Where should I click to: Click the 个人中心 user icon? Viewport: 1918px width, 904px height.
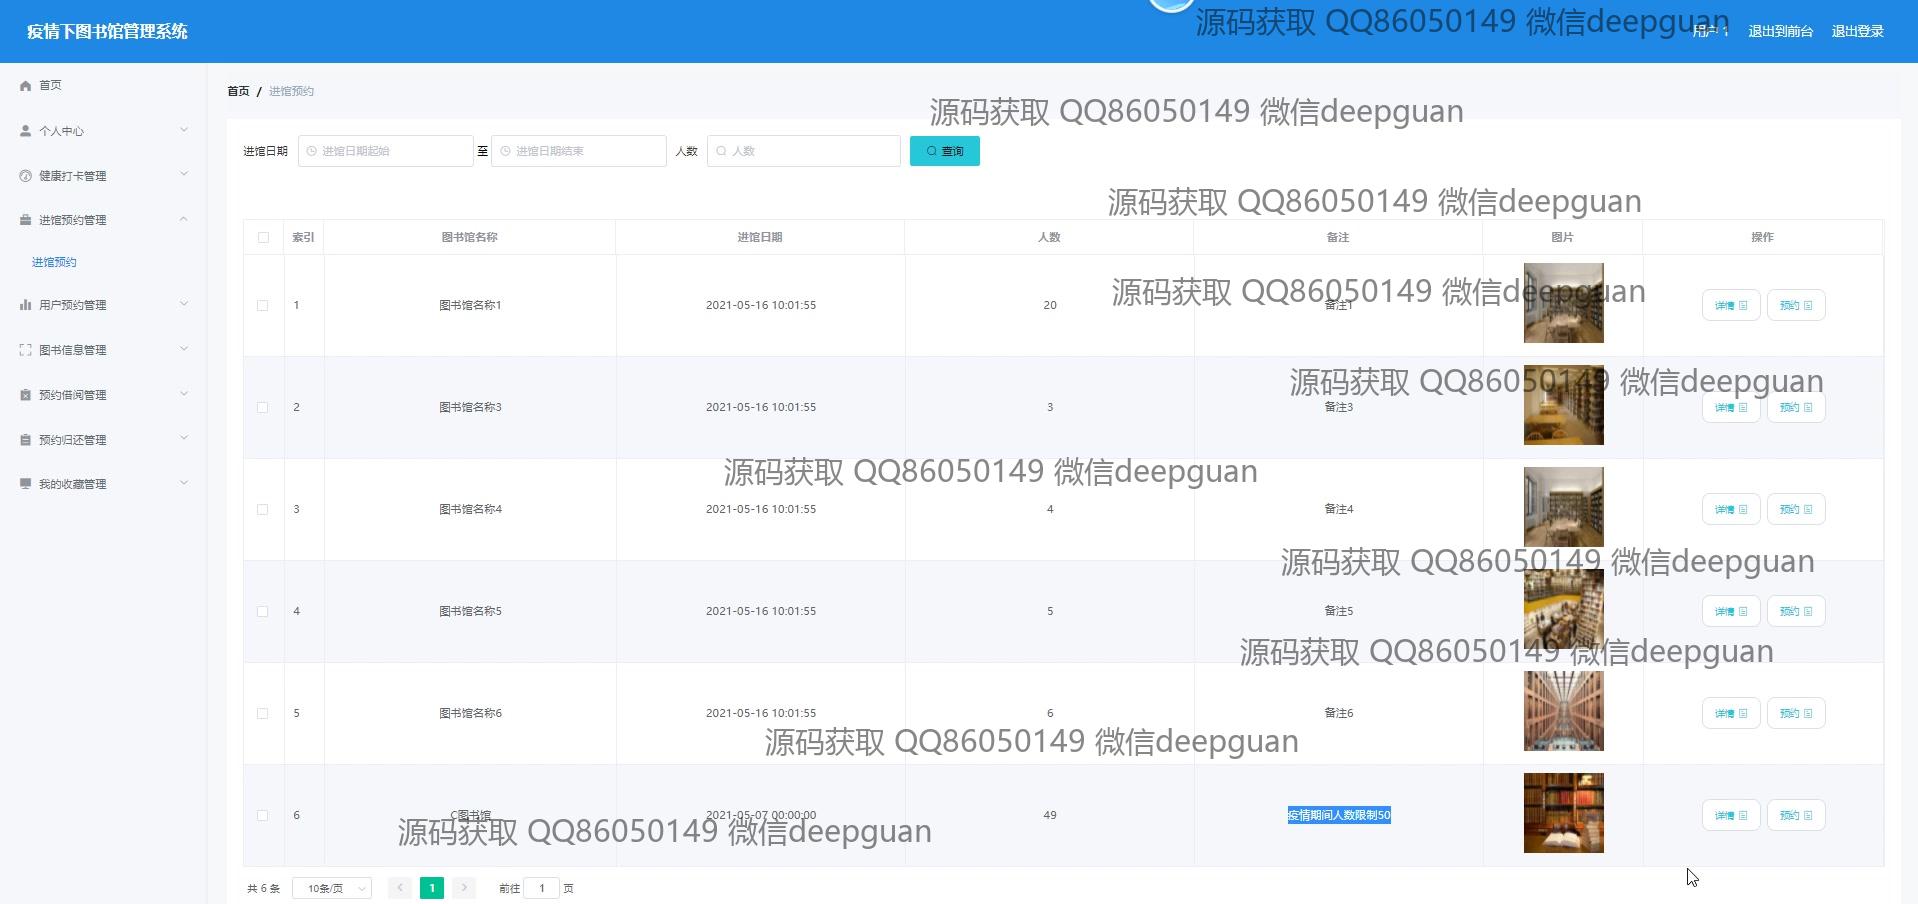coord(26,131)
